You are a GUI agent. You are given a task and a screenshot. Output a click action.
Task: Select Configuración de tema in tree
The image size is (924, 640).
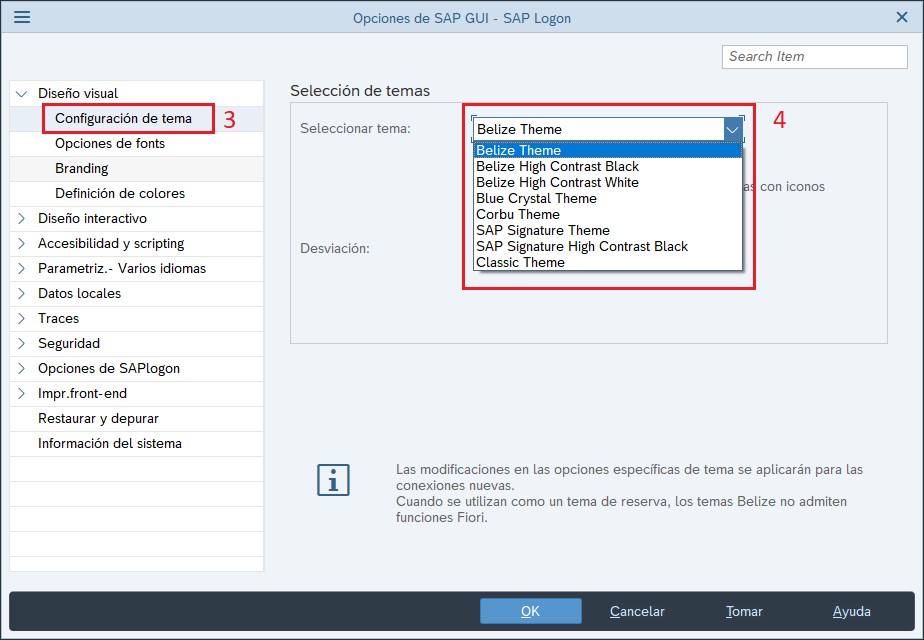coord(123,118)
